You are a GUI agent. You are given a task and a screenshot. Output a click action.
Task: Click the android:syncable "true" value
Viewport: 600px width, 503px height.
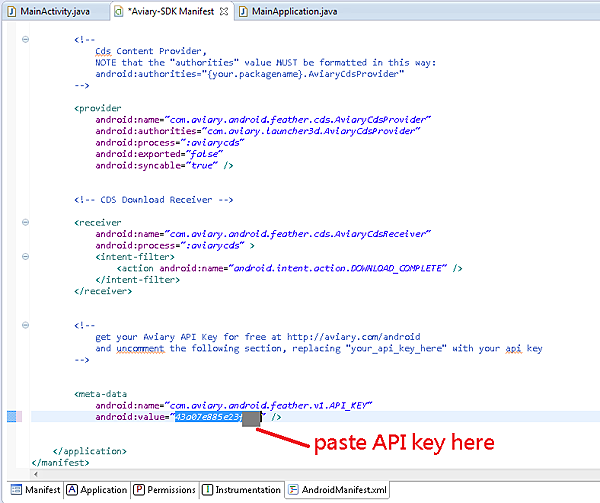click(202, 165)
